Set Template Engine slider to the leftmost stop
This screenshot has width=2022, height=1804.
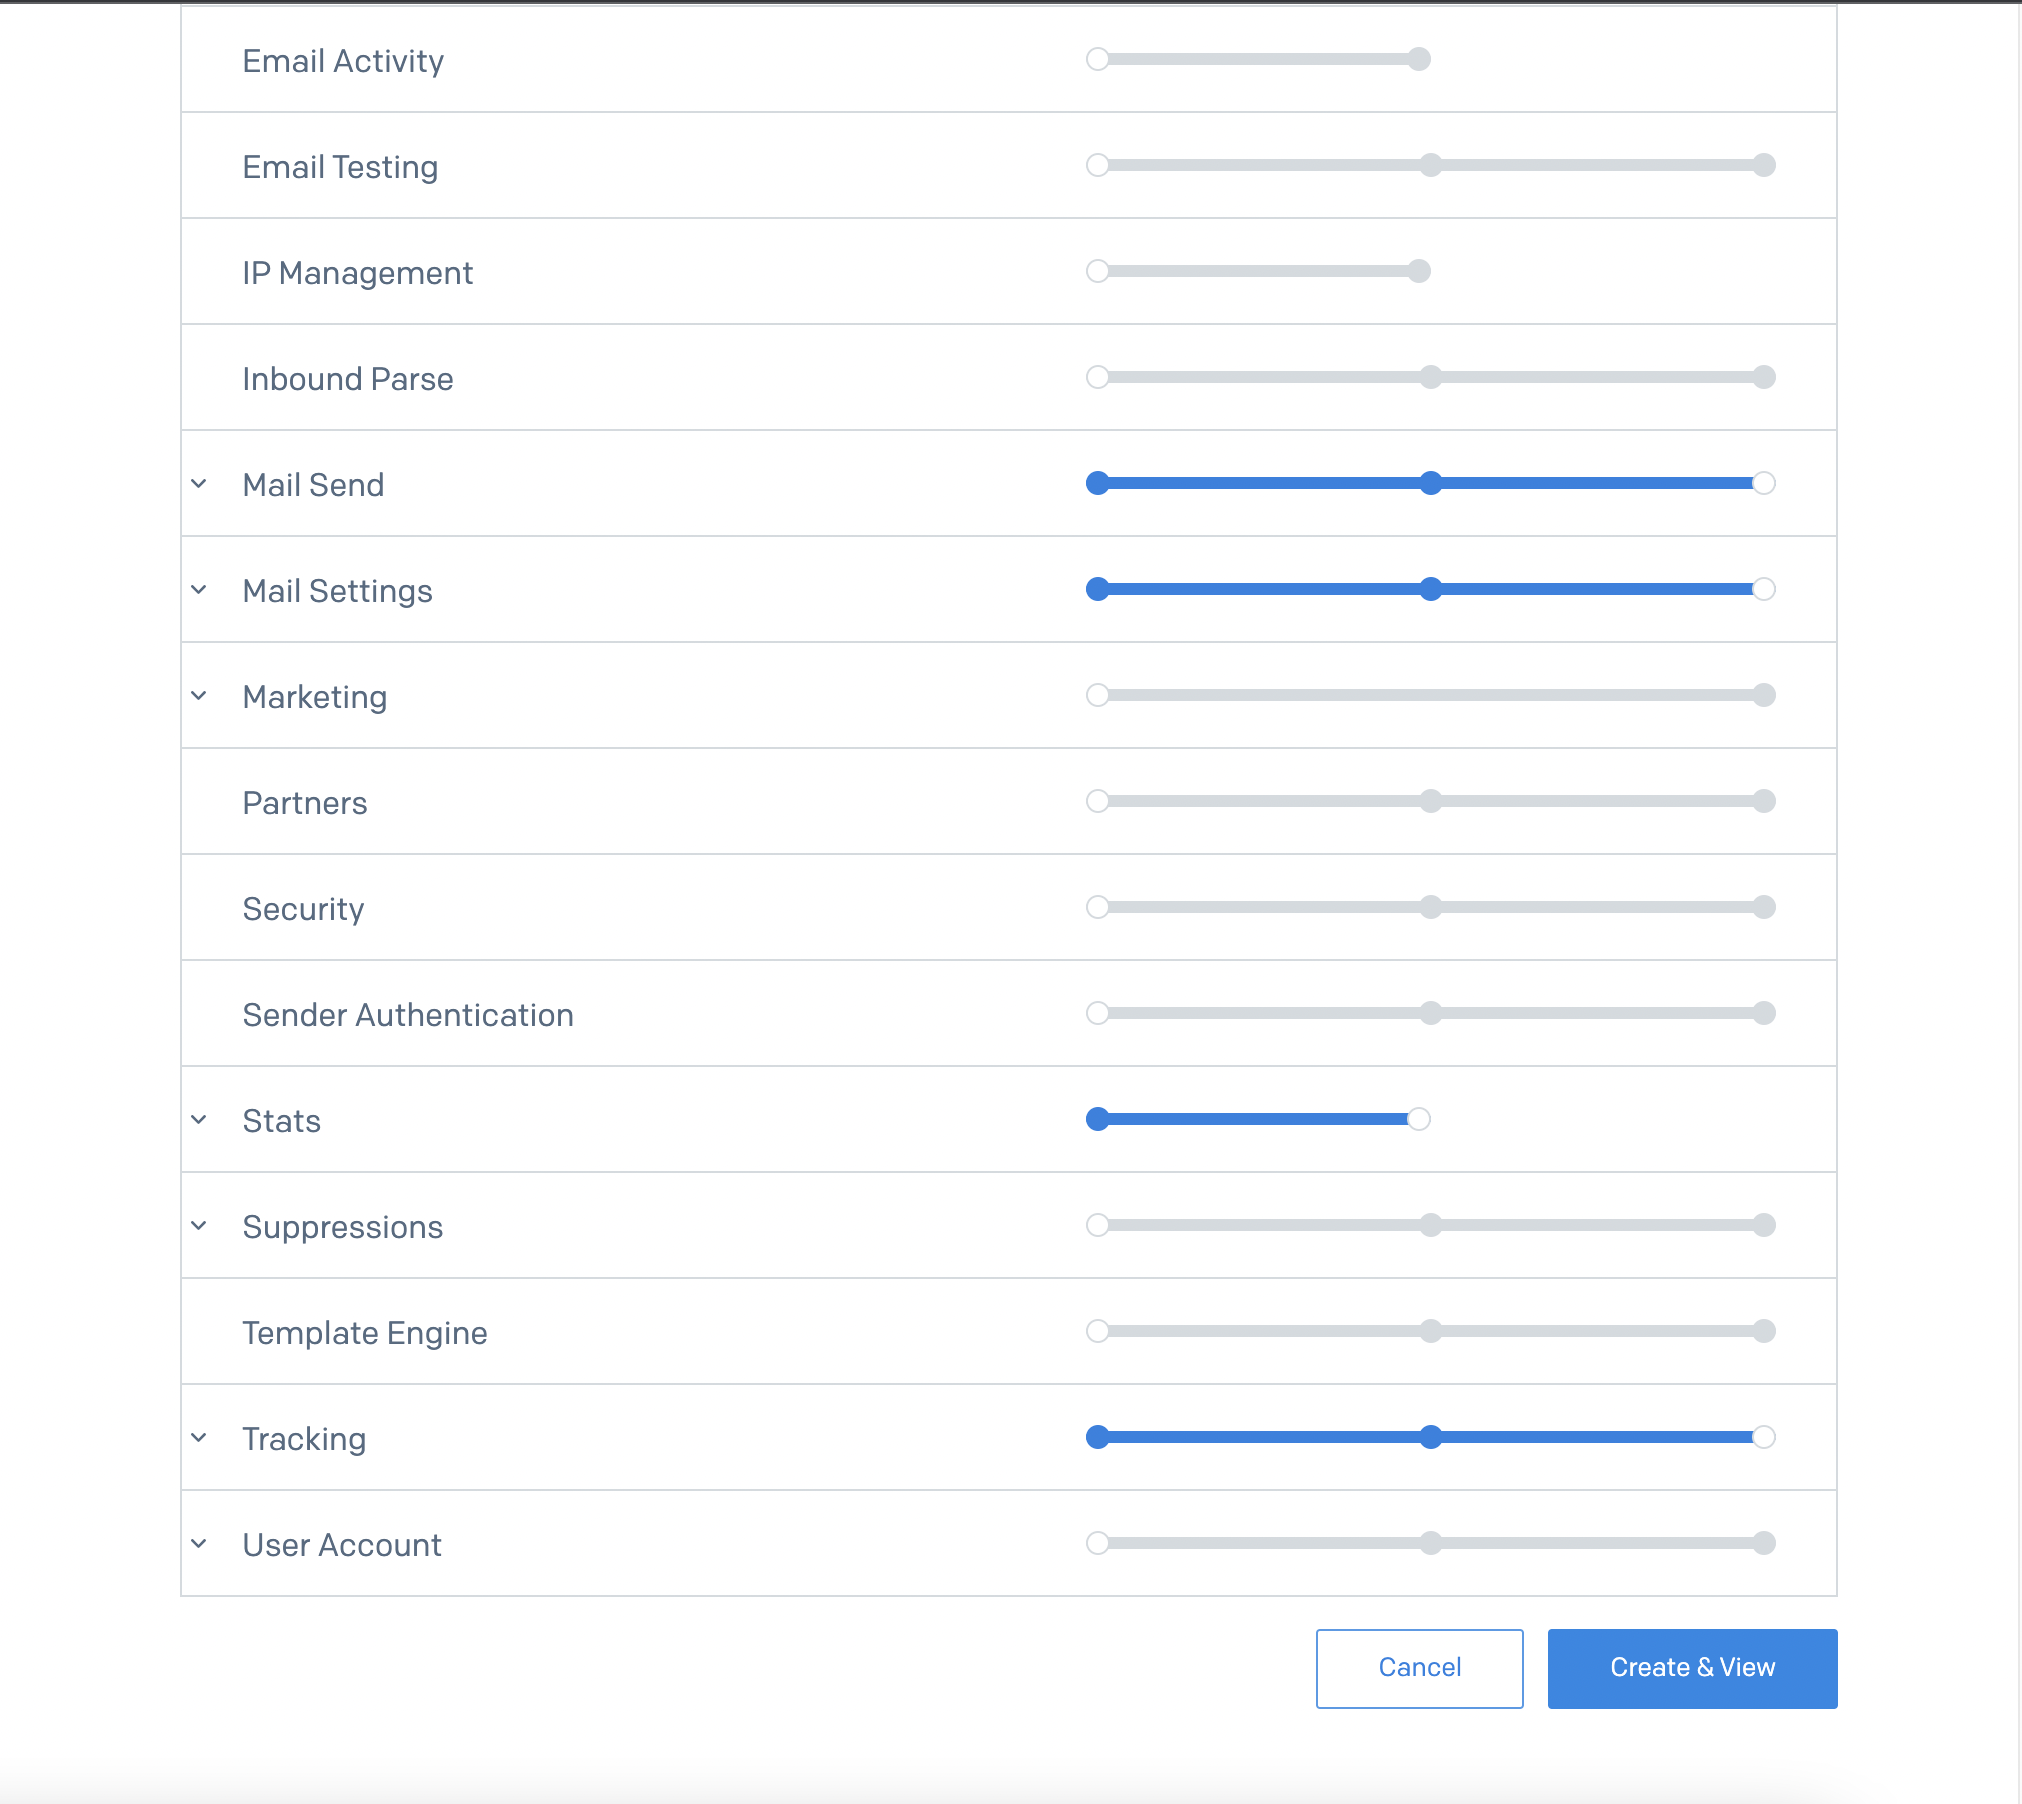pos(1098,1331)
